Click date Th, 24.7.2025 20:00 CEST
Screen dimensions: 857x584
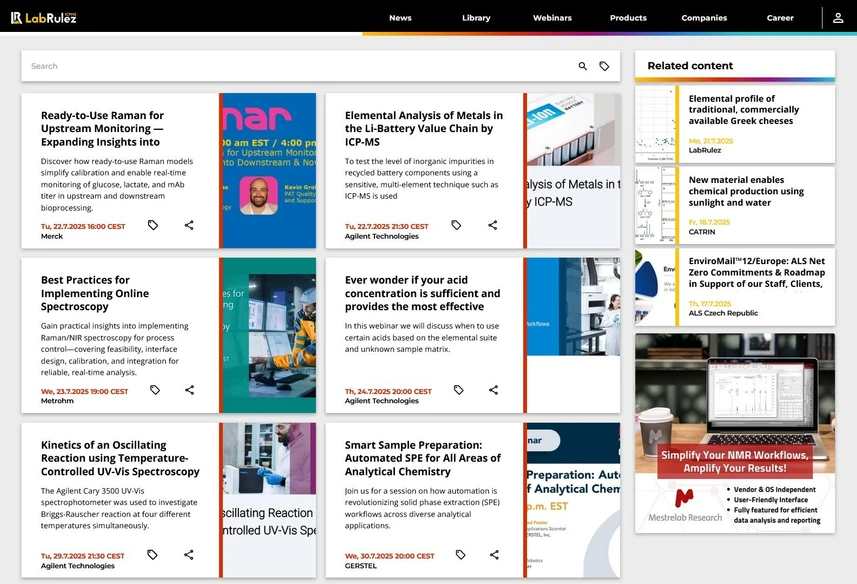[x=388, y=391]
